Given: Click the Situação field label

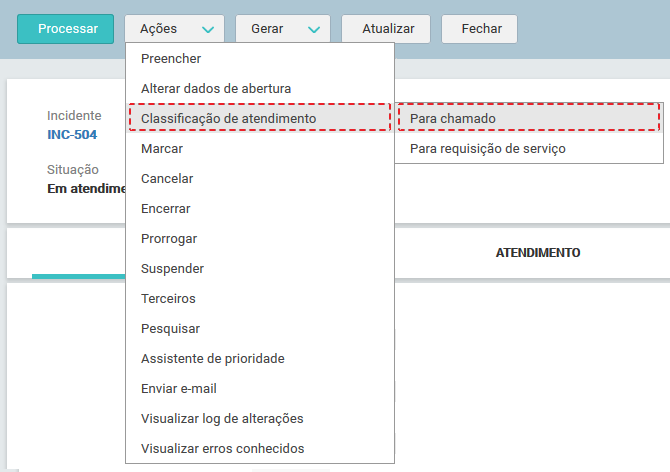Looking at the screenshot, I should 73,170.
